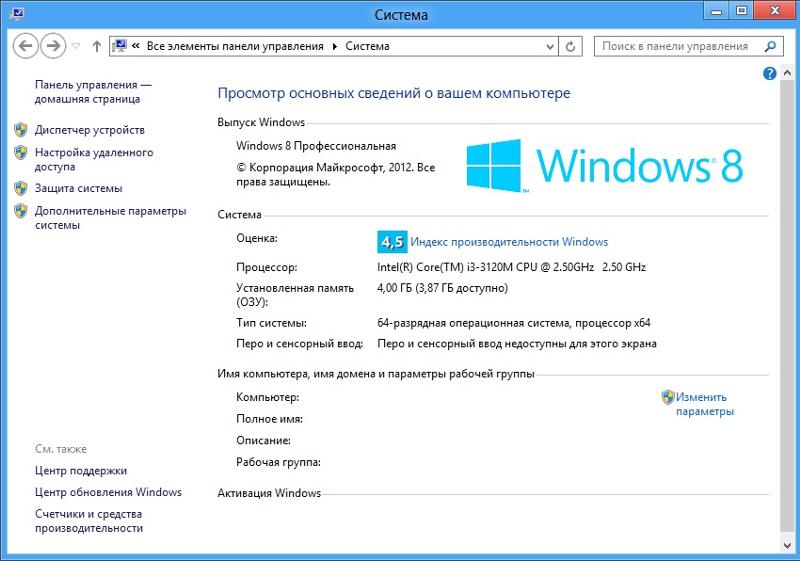Refresh the page with the reload icon
The height and width of the screenshot is (561, 800).
[x=570, y=46]
